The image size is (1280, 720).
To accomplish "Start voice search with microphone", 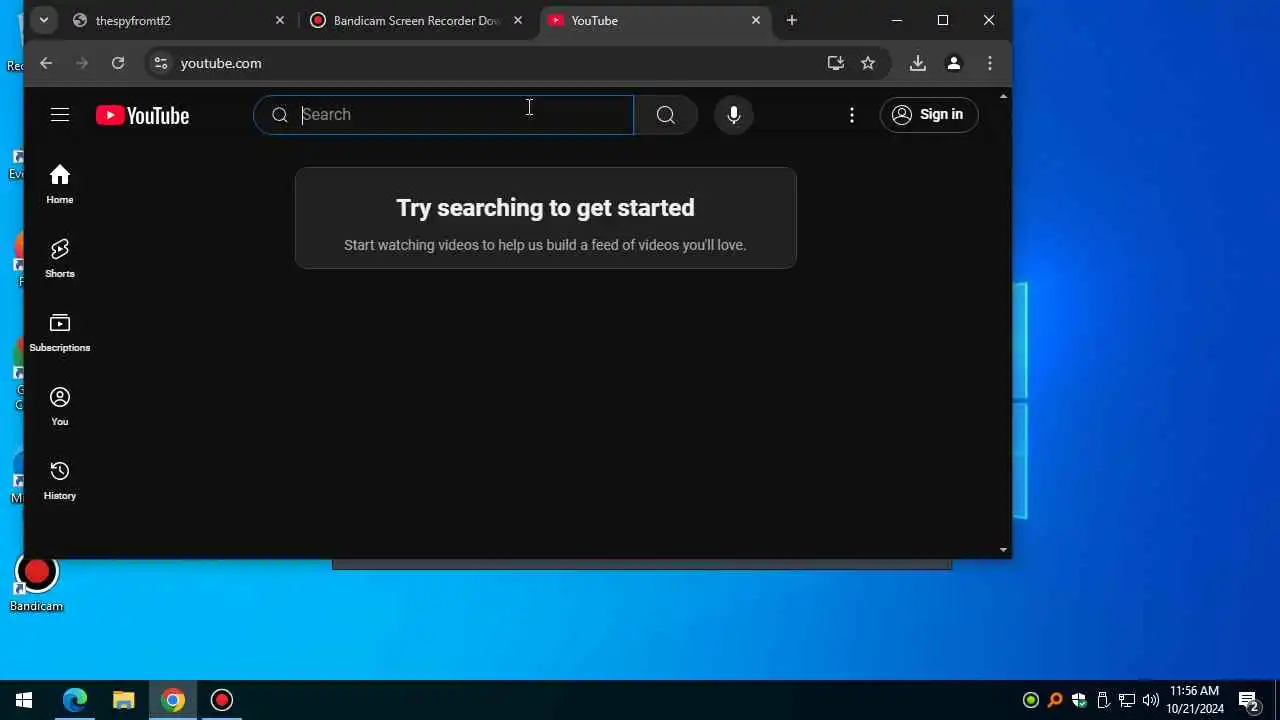I will (734, 115).
